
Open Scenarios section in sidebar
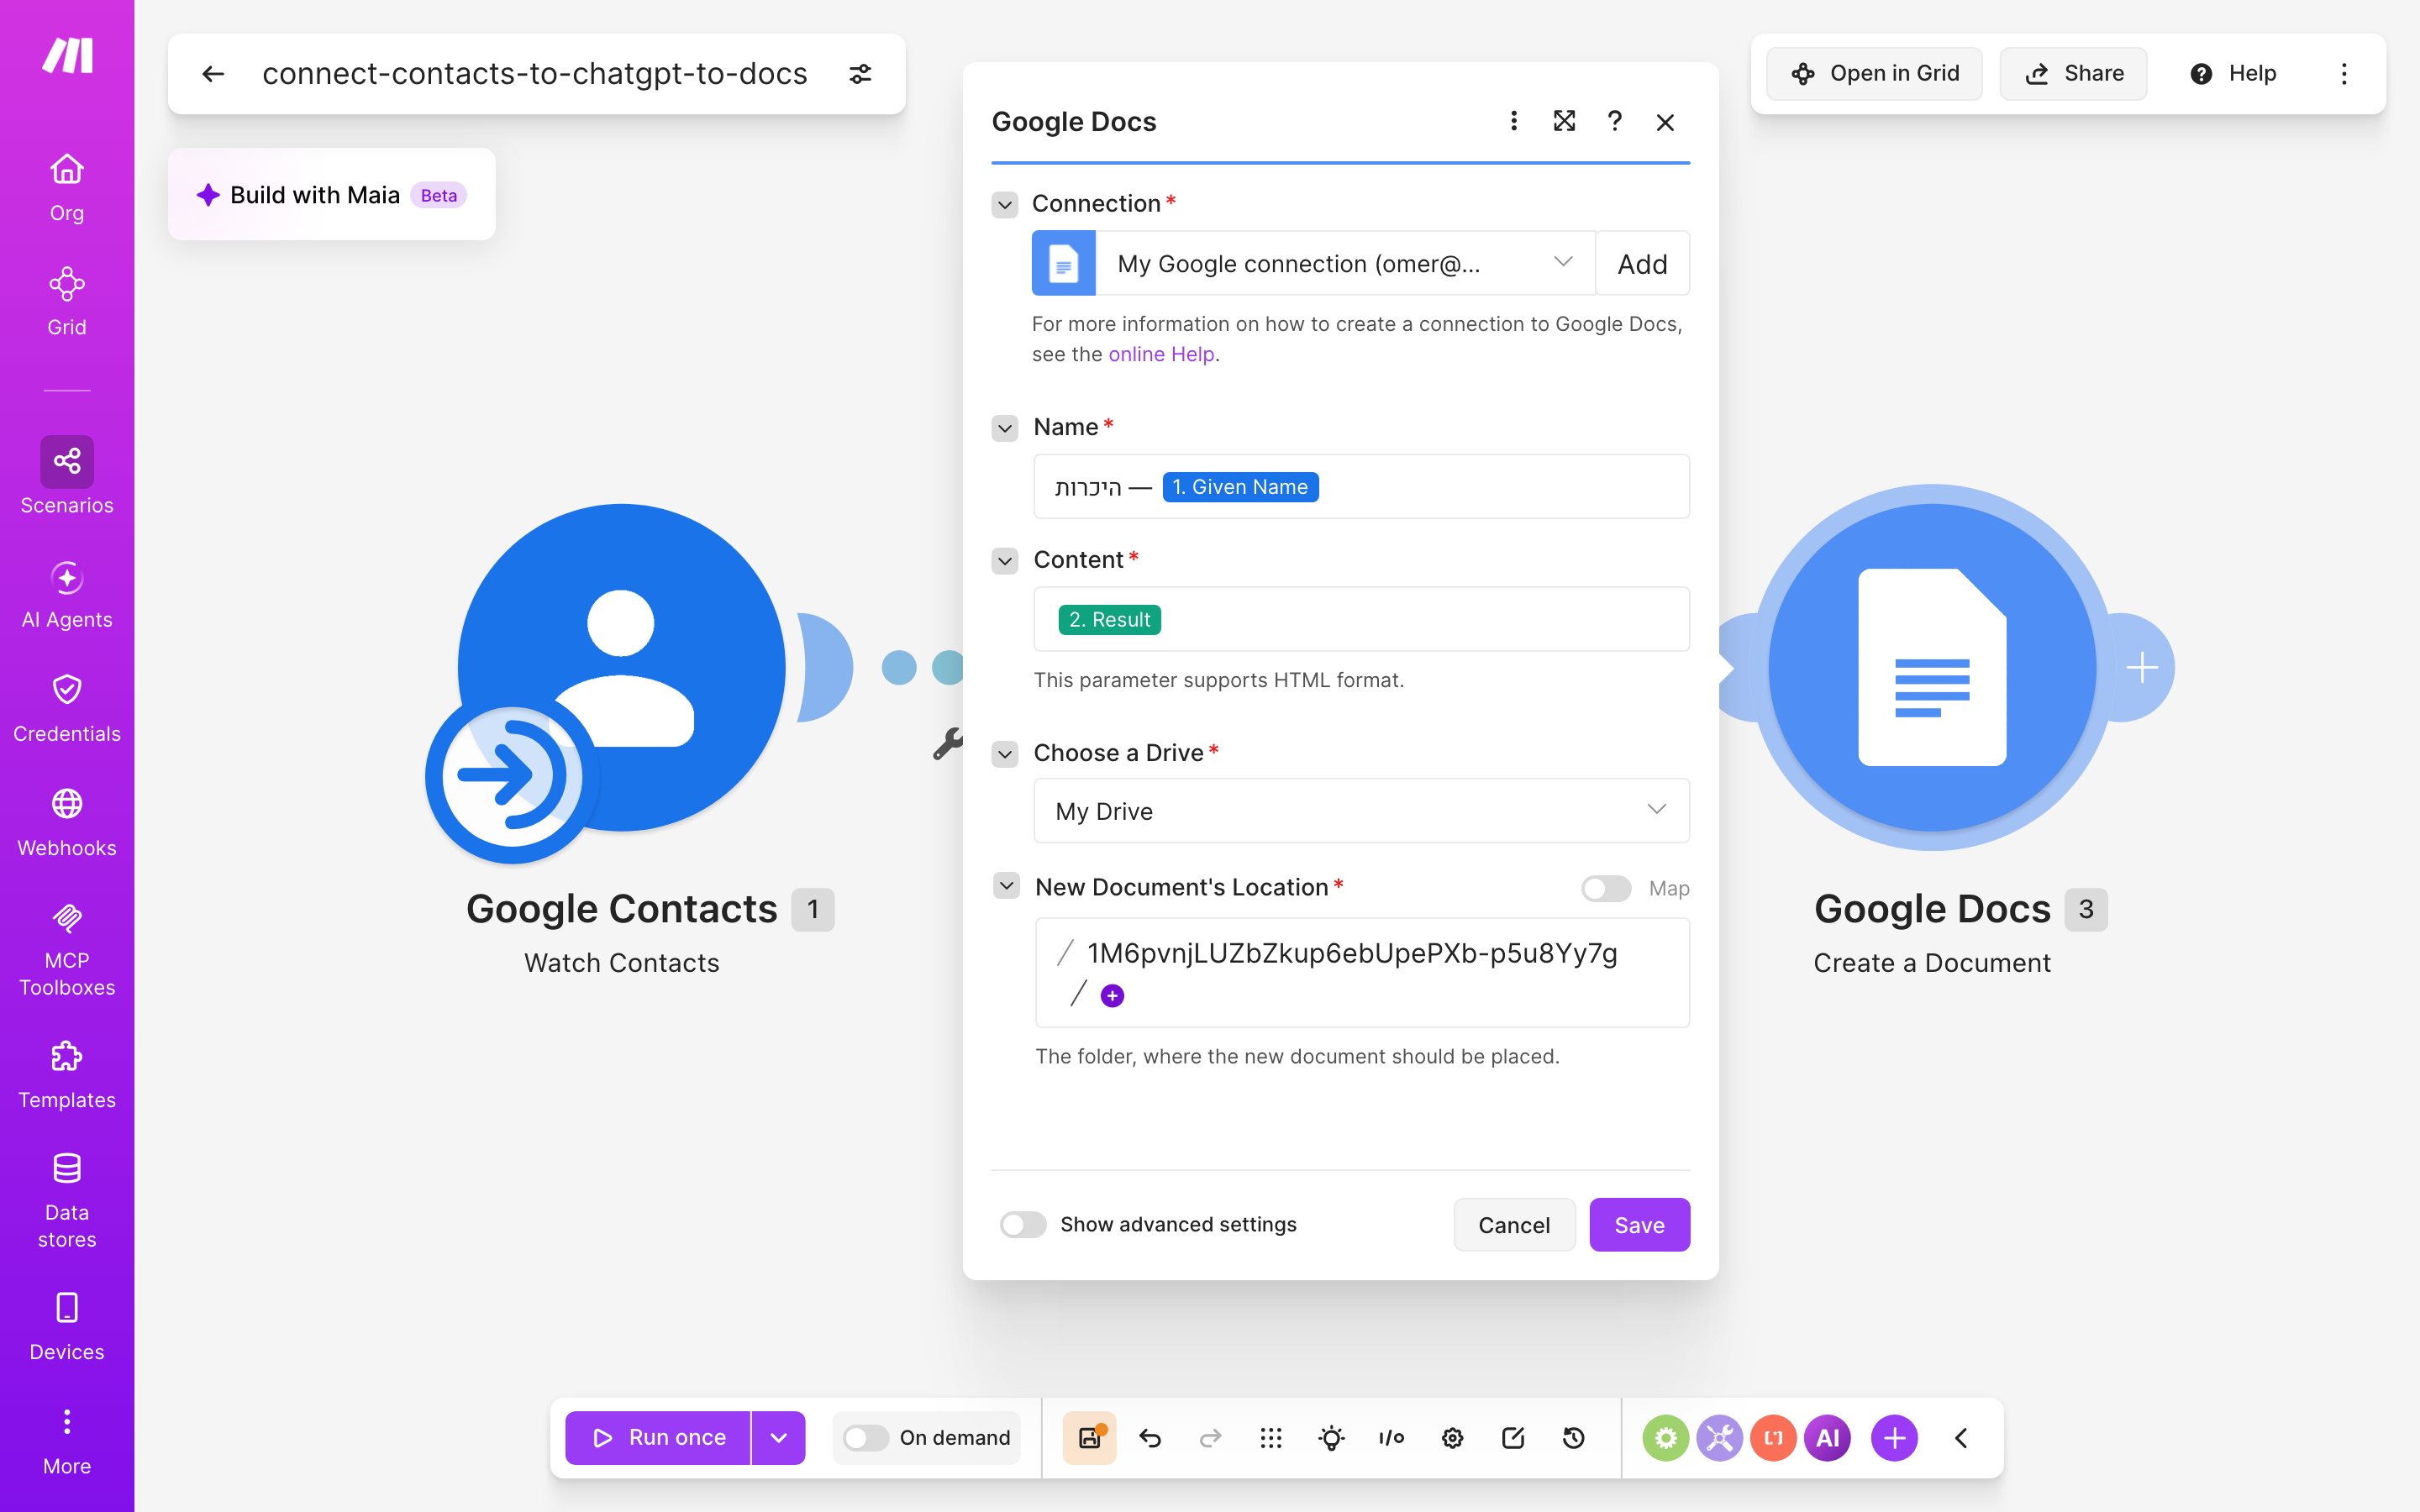point(67,476)
